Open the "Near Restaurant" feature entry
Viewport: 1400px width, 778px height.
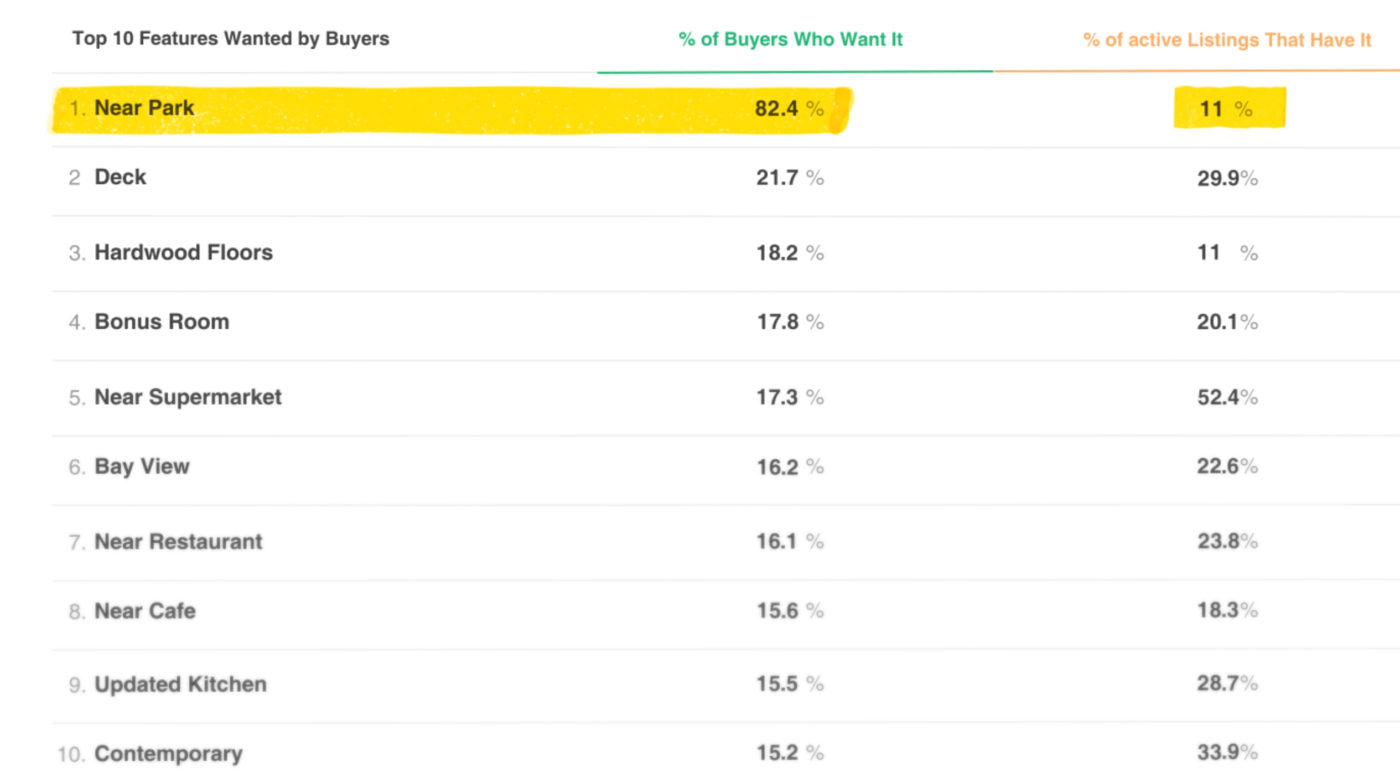pos(178,542)
